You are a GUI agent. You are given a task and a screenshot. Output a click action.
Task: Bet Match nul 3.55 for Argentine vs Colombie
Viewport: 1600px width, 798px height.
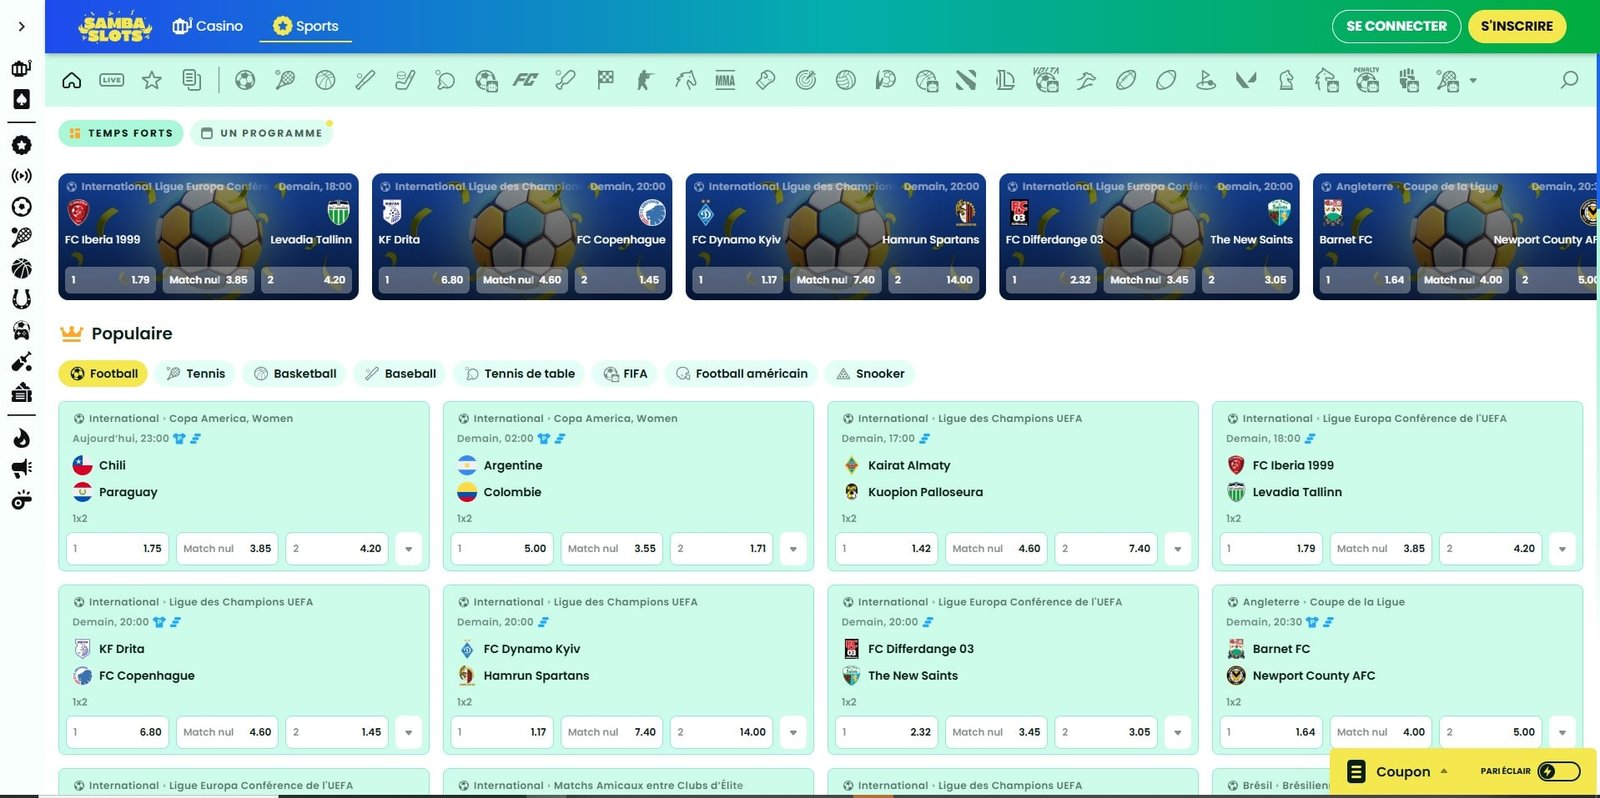click(611, 549)
